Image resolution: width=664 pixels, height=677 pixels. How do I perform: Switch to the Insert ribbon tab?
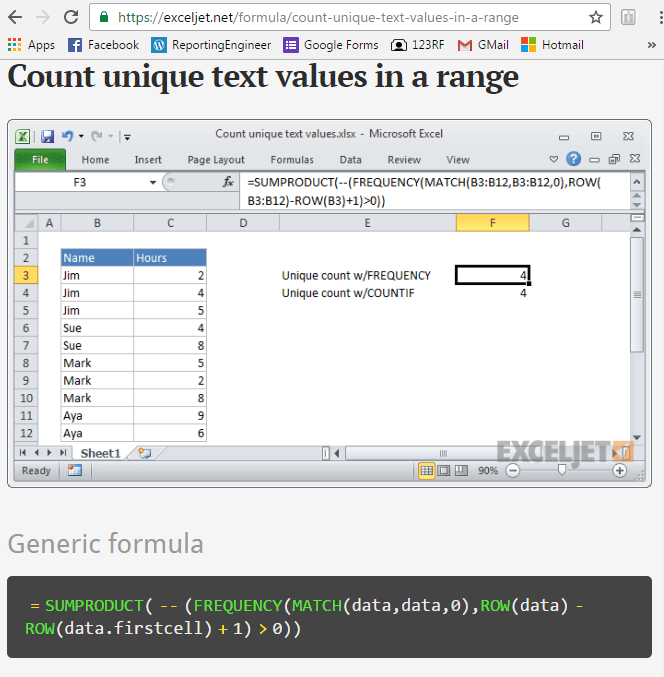coord(148,160)
